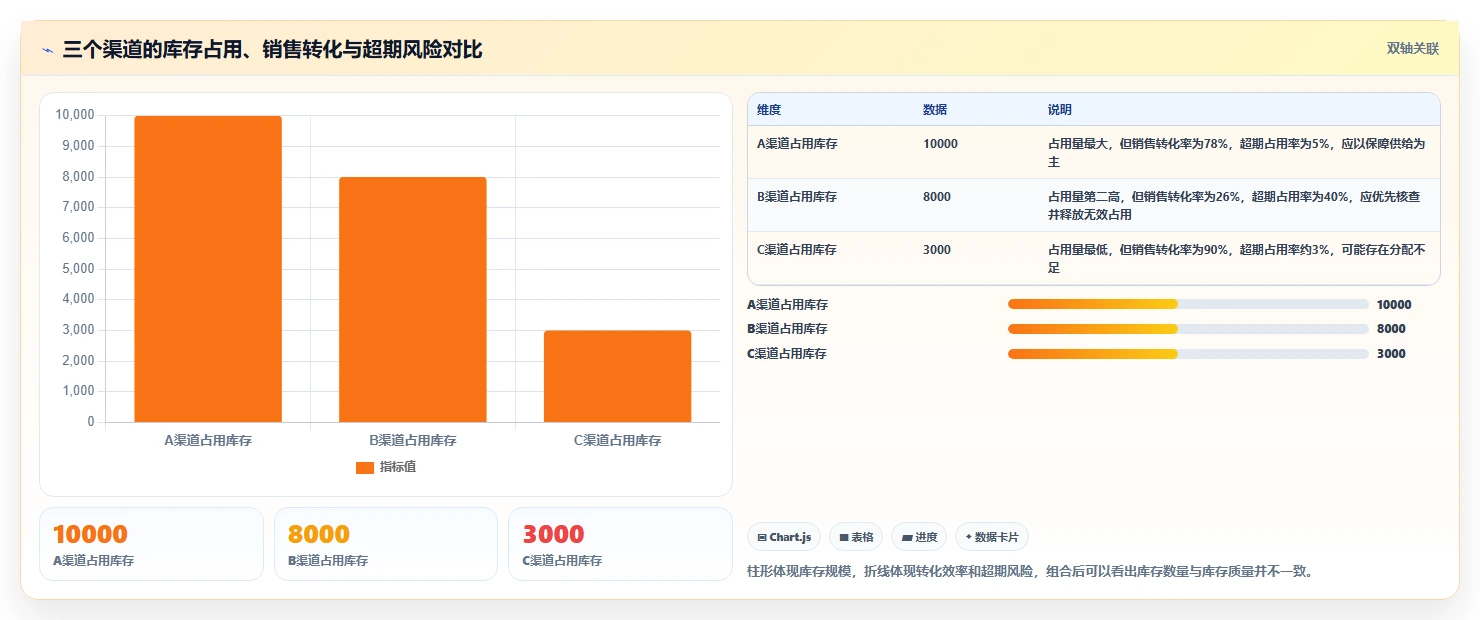Click the C渠道占用库存 x-axis label
Image resolution: width=1480 pixels, height=620 pixels.
(617, 440)
